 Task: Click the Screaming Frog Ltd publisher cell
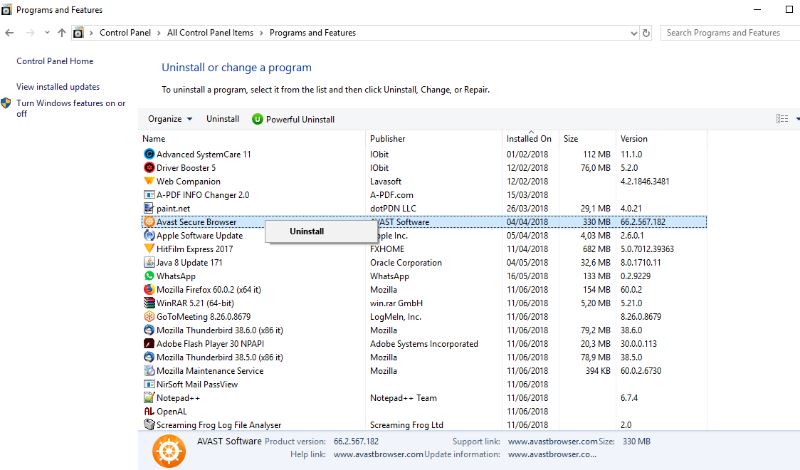[407, 425]
